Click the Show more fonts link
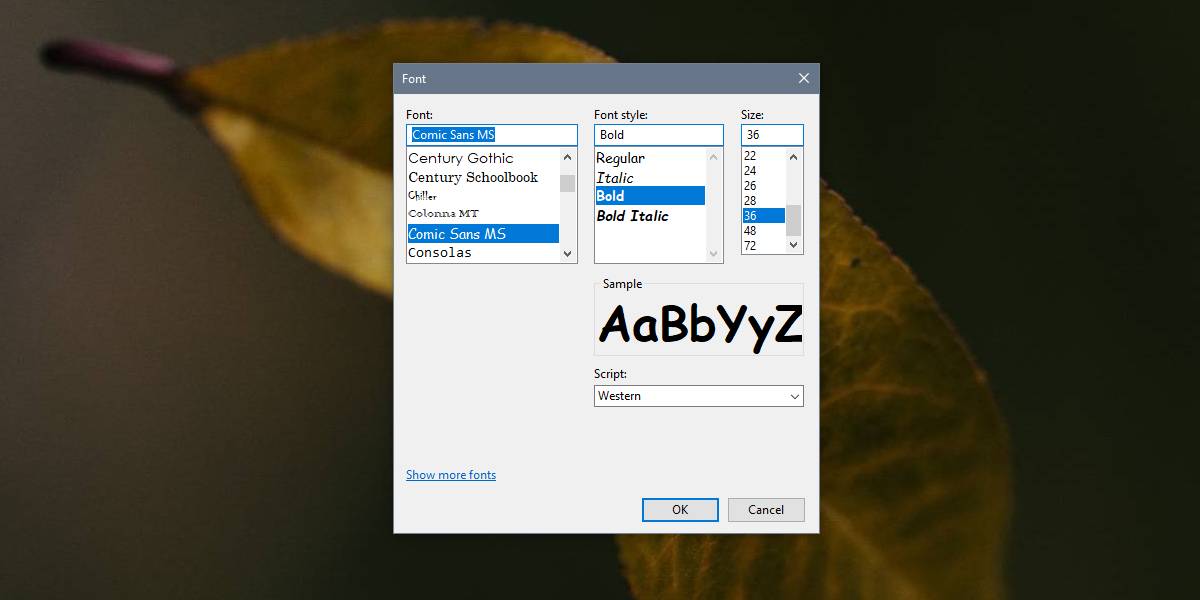Image resolution: width=1200 pixels, height=600 pixels. click(451, 475)
